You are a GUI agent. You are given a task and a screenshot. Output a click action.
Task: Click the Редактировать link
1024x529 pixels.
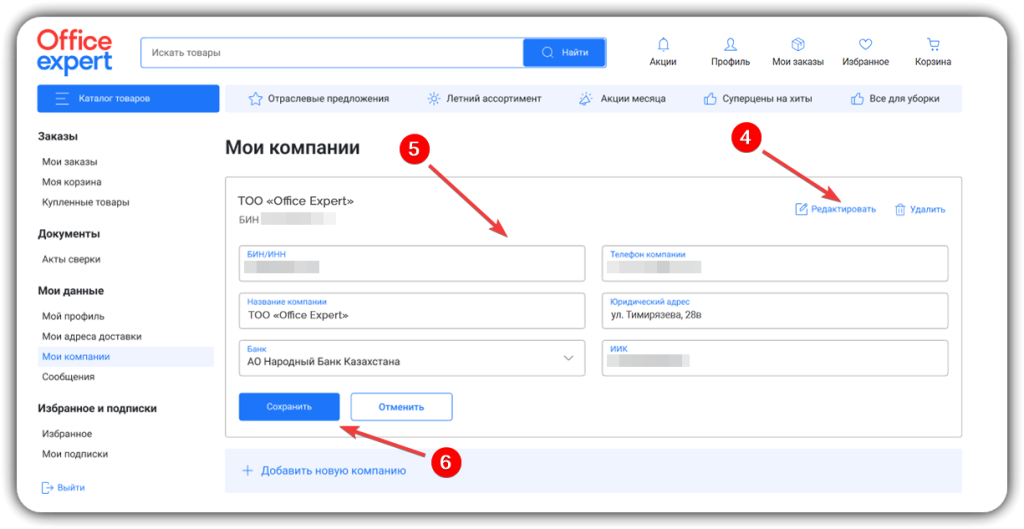(x=835, y=209)
